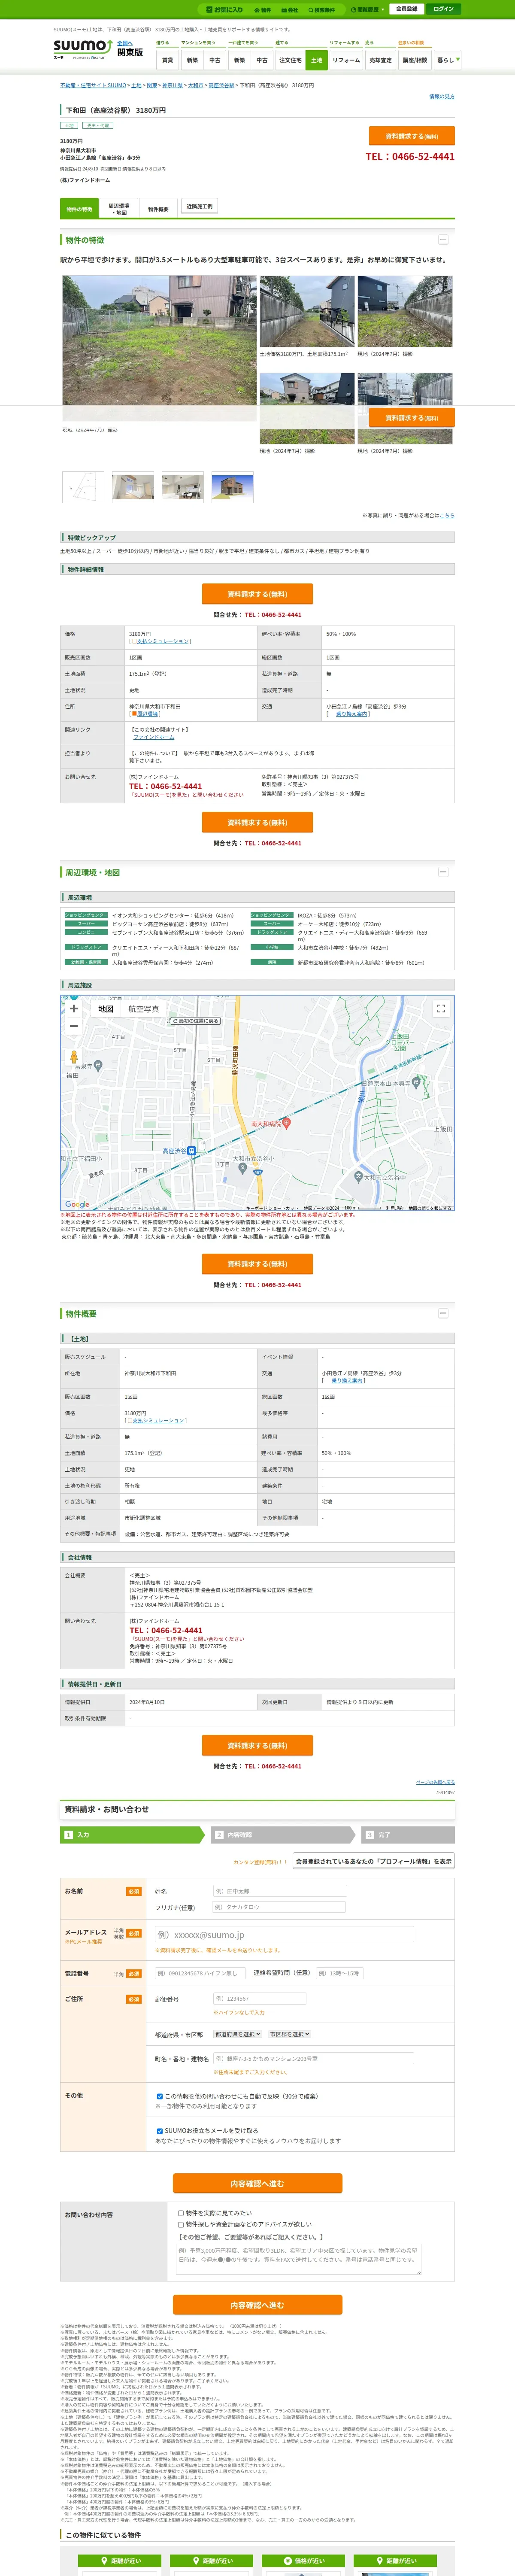The width and height of the screenshot is (515, 2576).
Task: Select the floor plan sketch thumbnail
Action: 83,487
